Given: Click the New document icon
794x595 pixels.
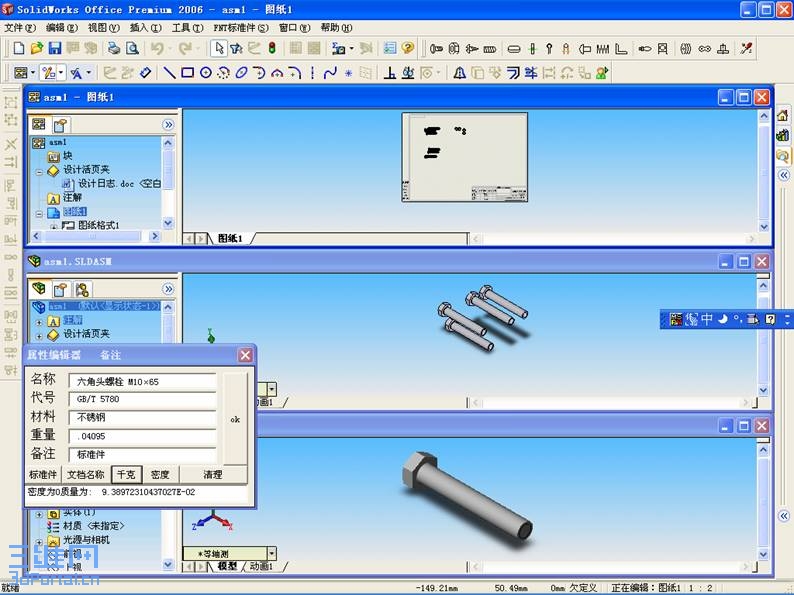Looking at the screenshot, I should tap(19, 48).
